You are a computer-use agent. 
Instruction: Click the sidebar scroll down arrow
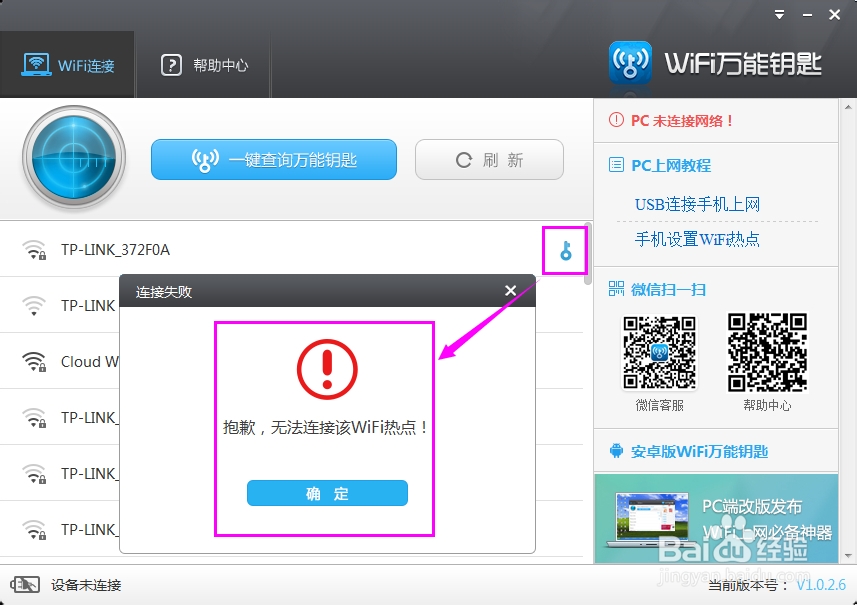(x=848, y=556)
